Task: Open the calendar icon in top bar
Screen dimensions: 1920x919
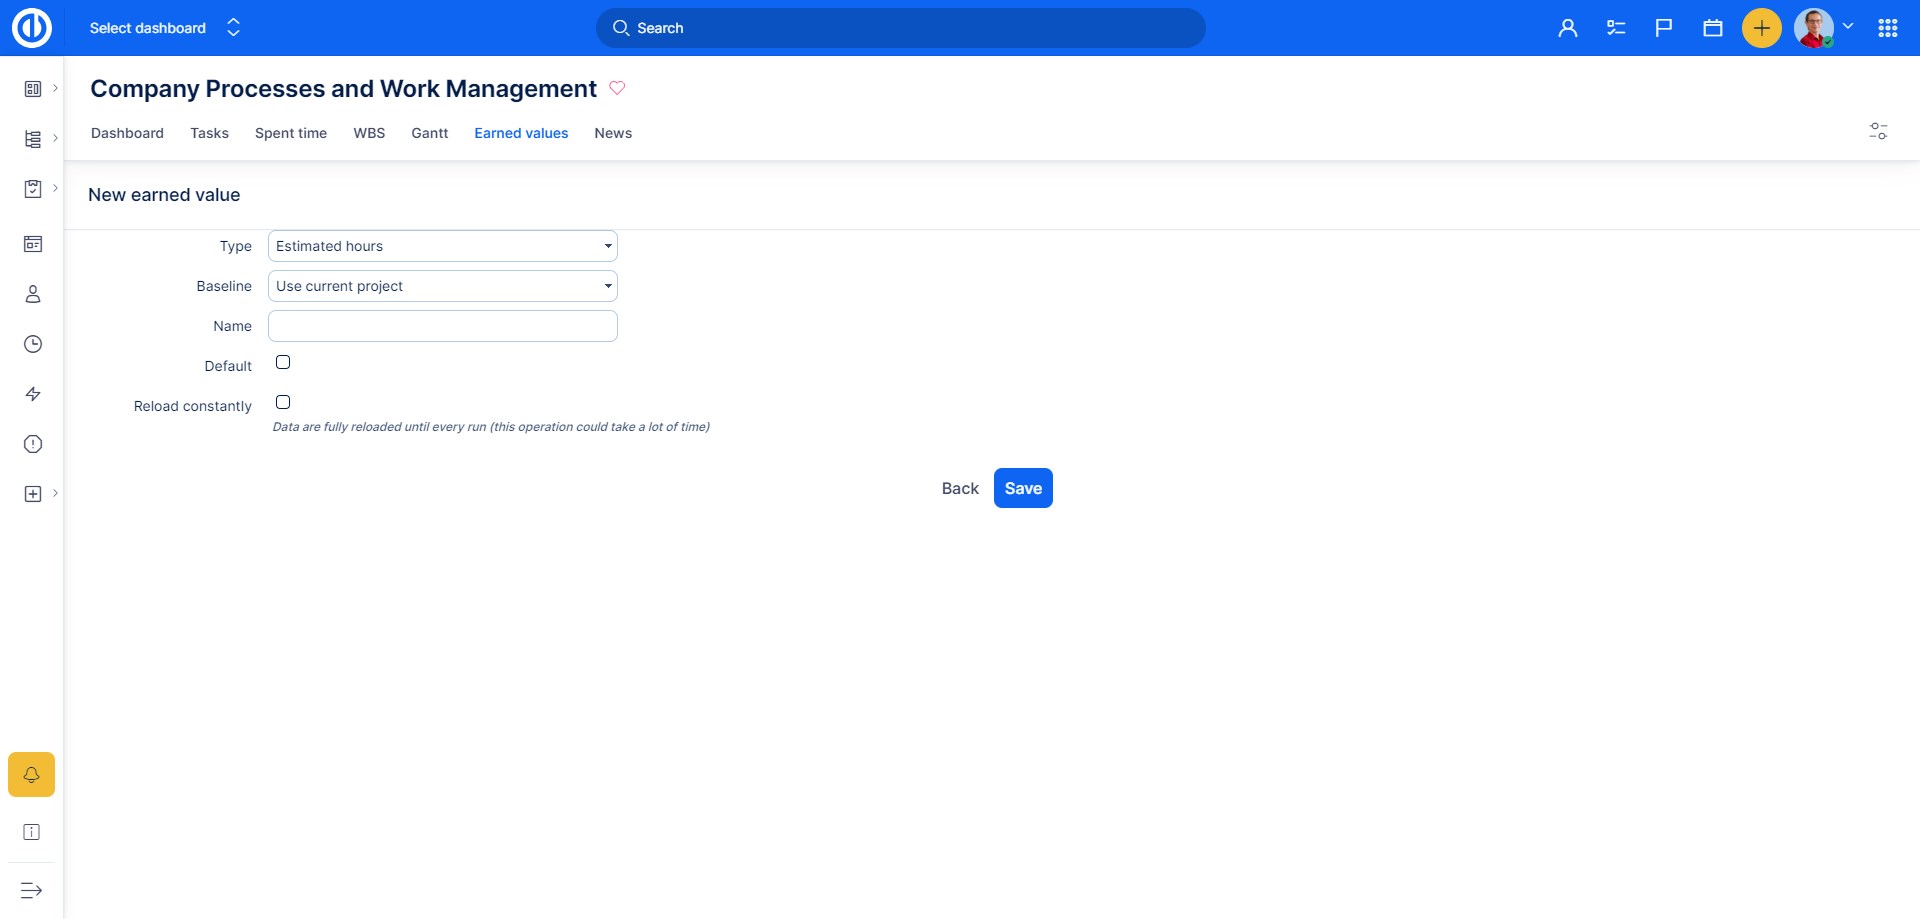Action: (1712, 28)
